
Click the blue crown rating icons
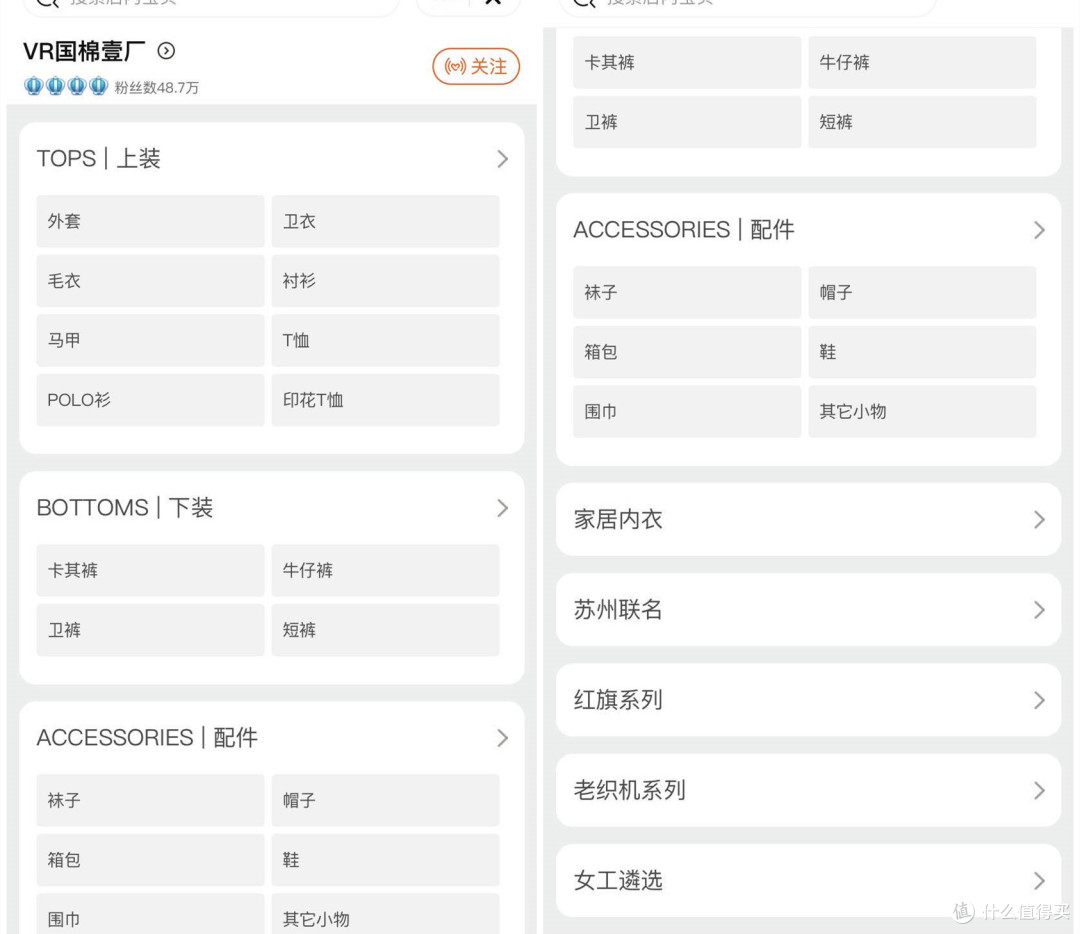coord(65,86)
